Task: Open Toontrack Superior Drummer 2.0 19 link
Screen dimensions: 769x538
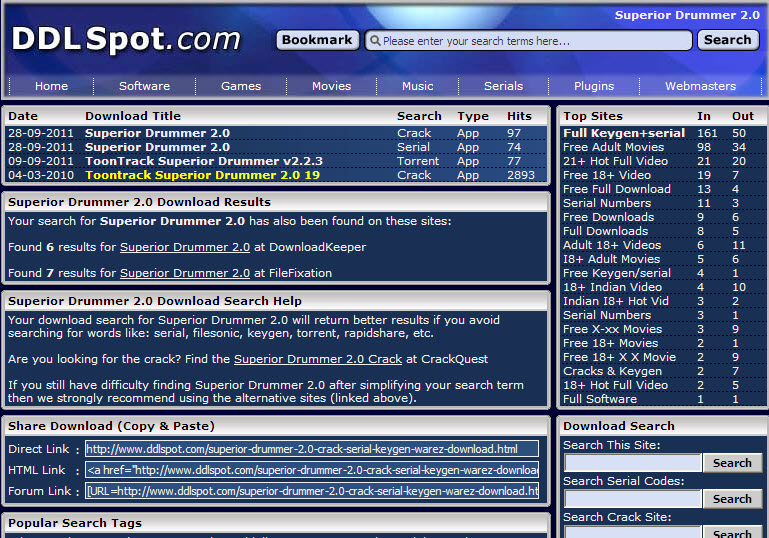Action: 203,175
